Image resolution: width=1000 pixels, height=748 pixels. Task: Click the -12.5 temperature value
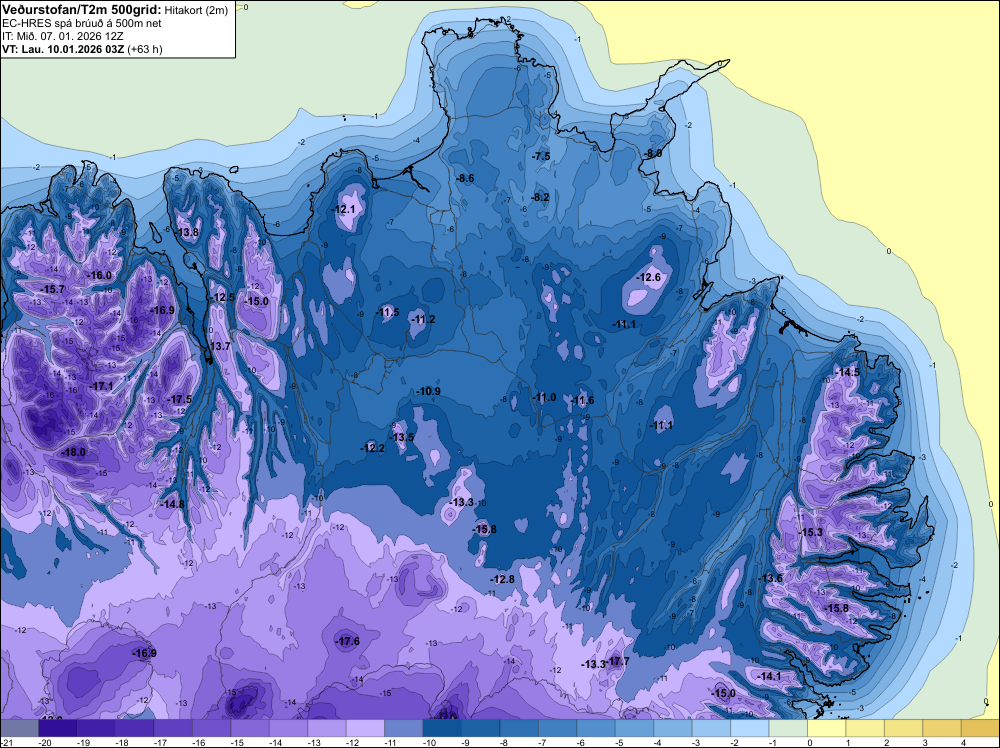coord(223,297)
